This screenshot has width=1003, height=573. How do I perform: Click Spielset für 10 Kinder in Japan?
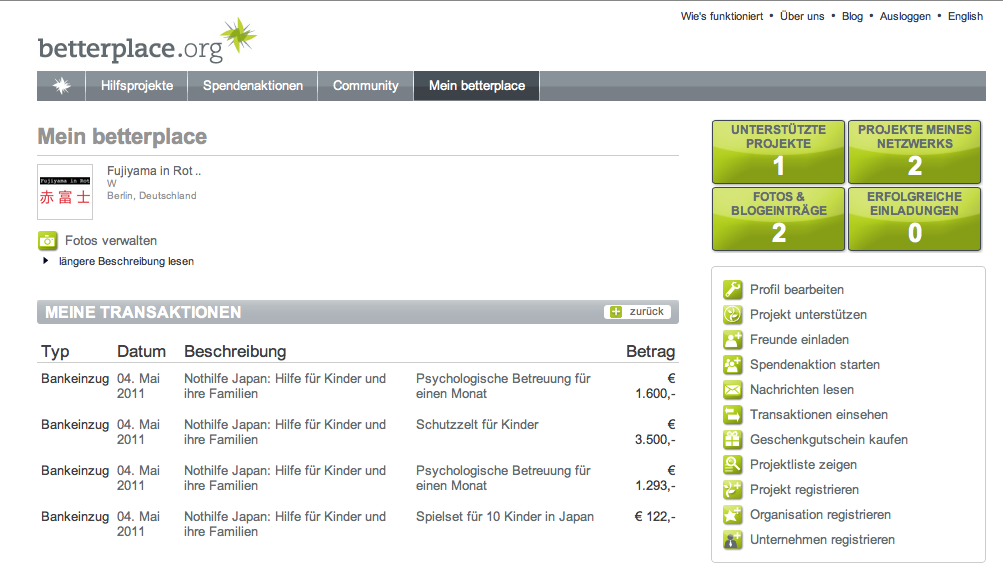tap(505, 517)
